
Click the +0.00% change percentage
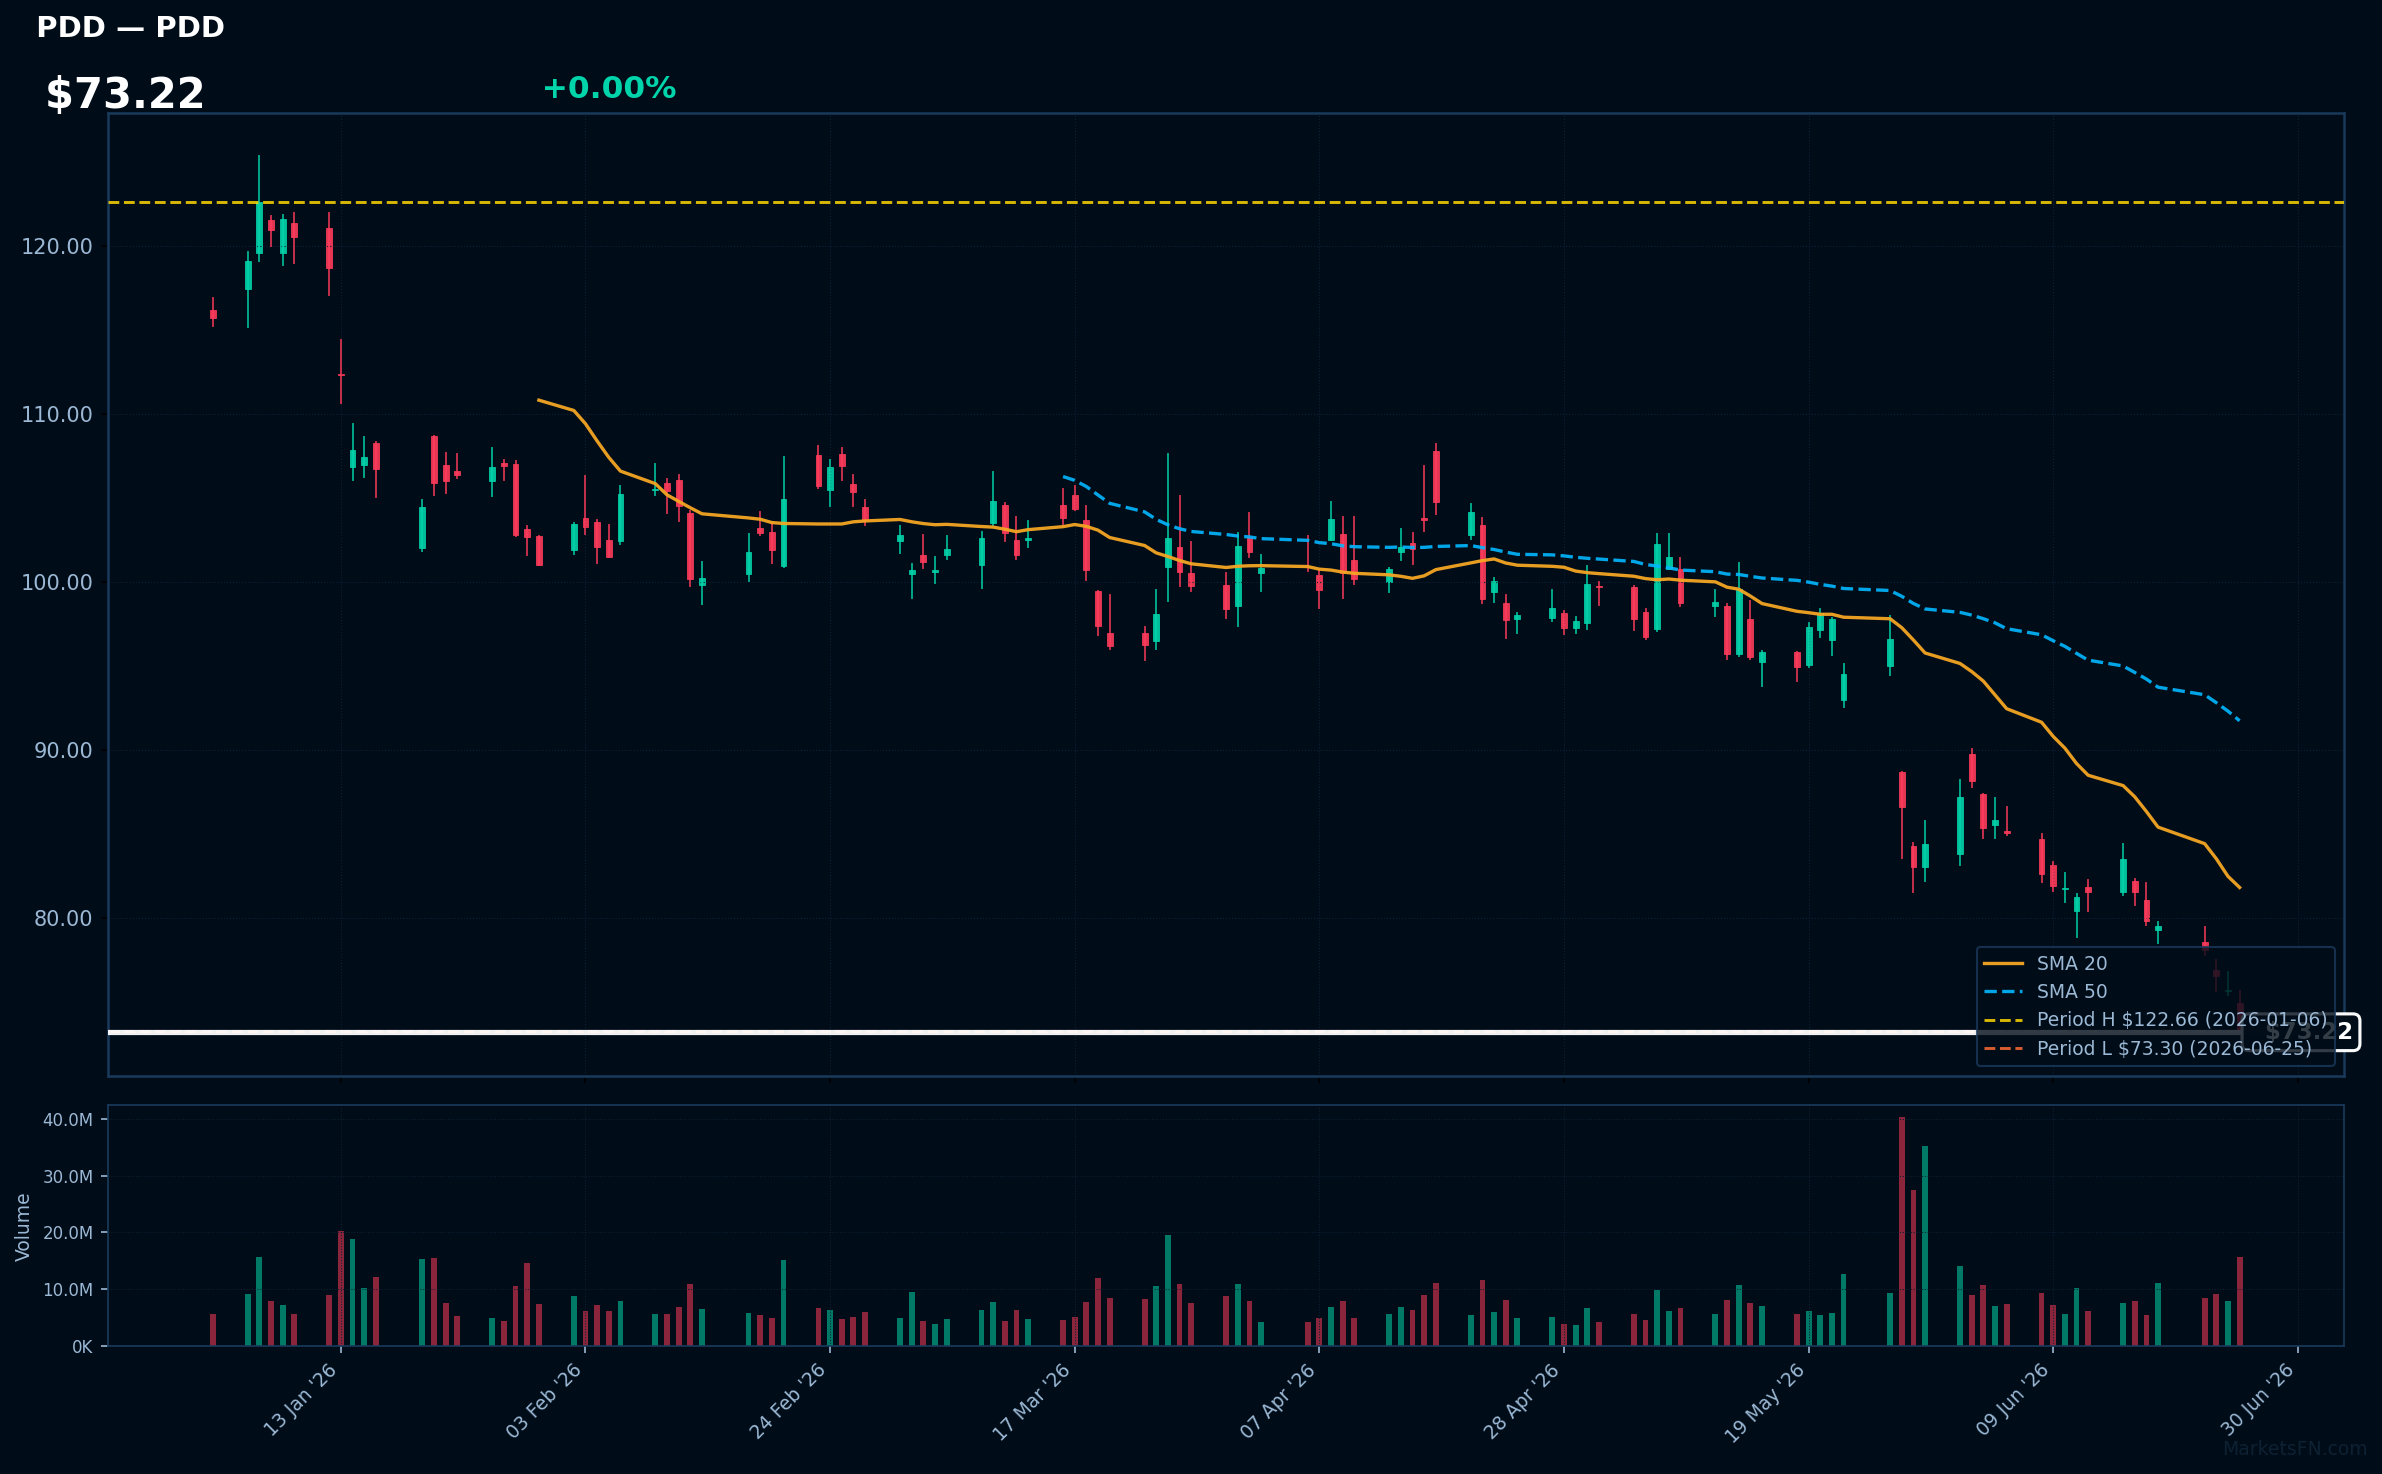click(x=609, y=88)
